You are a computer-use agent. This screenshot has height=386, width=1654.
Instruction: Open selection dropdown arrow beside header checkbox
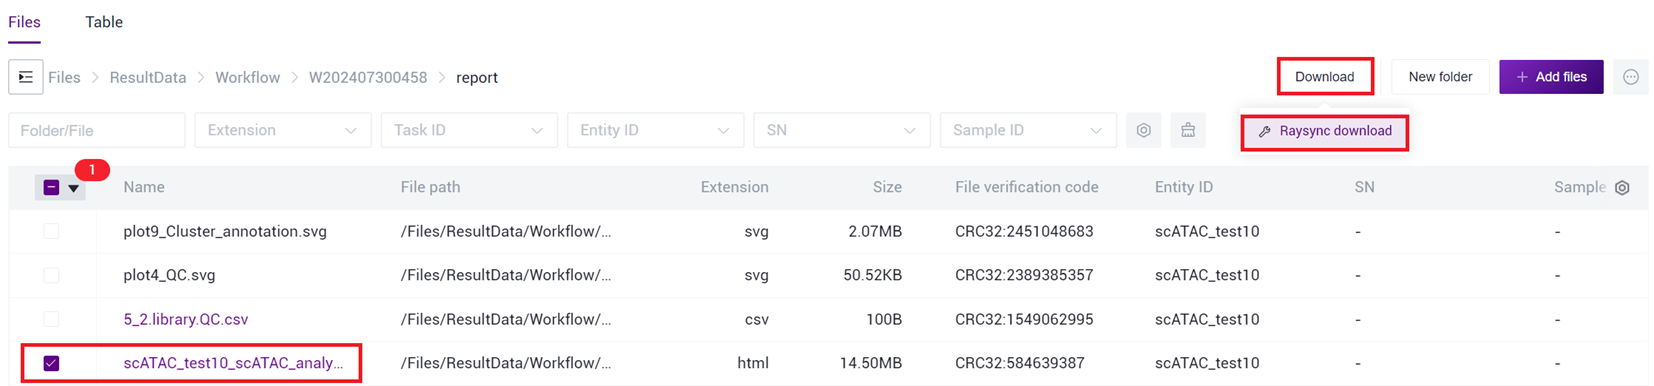(x=74, y=188)
